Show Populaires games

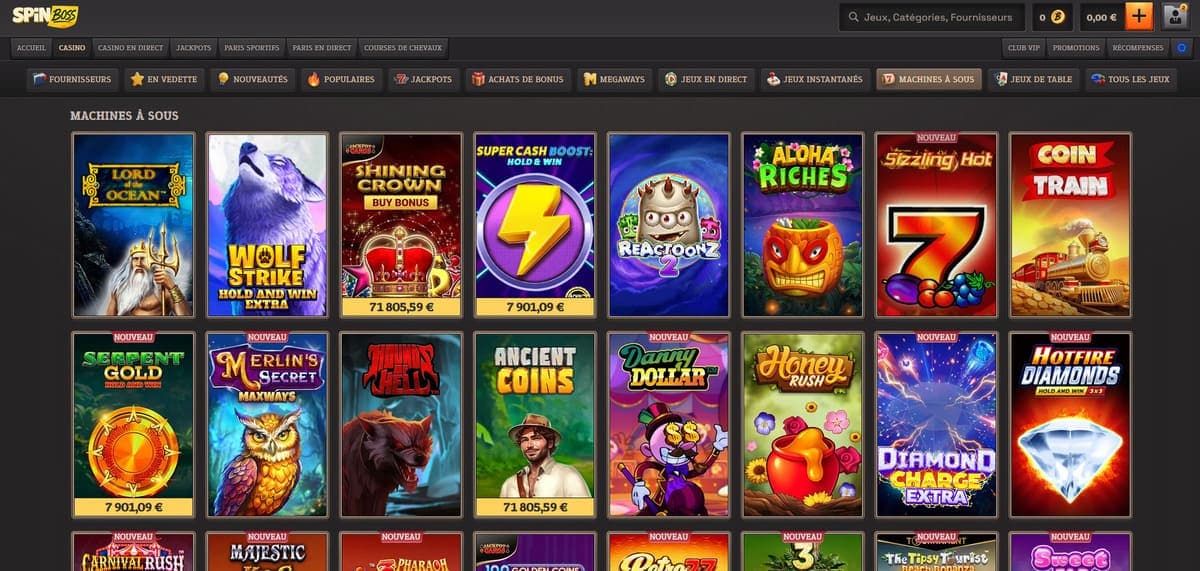coord(341,79)
